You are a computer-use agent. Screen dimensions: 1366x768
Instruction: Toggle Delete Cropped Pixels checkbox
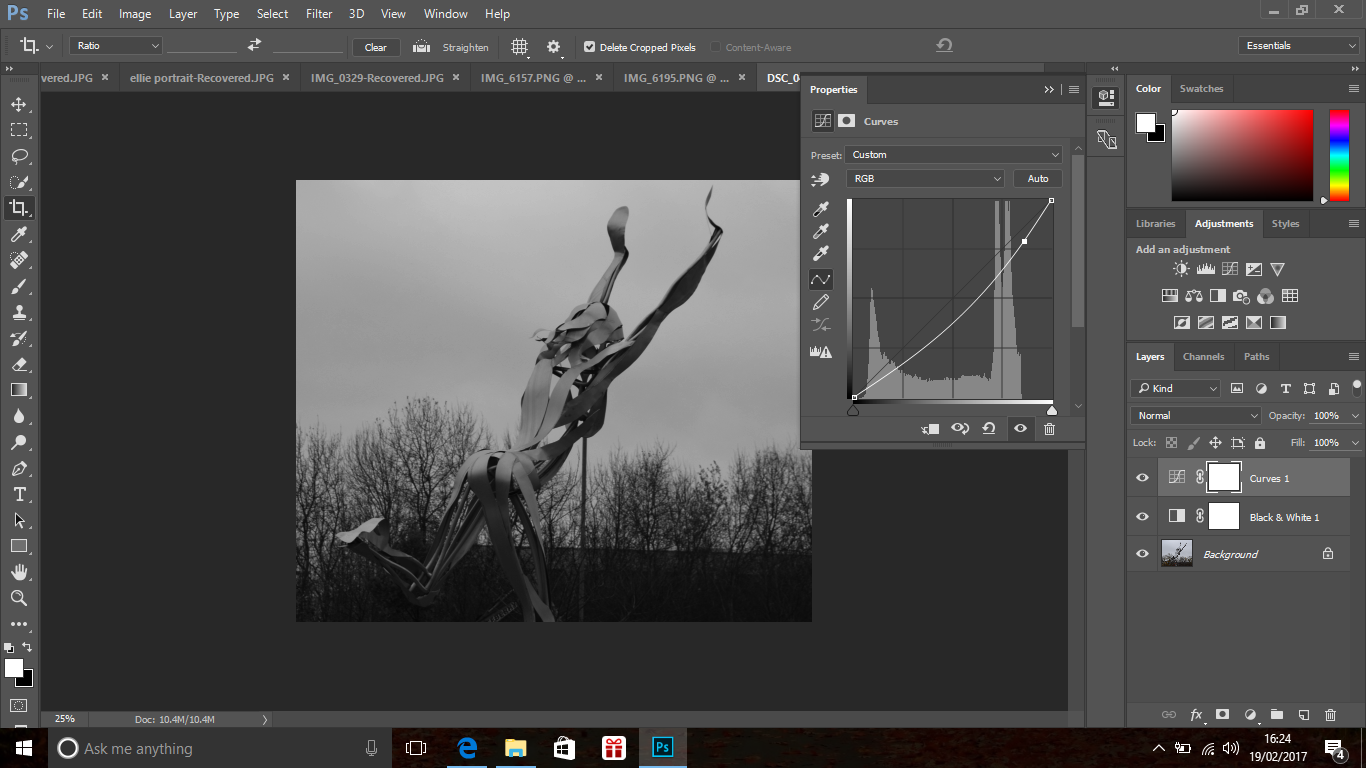coord(589,47)
